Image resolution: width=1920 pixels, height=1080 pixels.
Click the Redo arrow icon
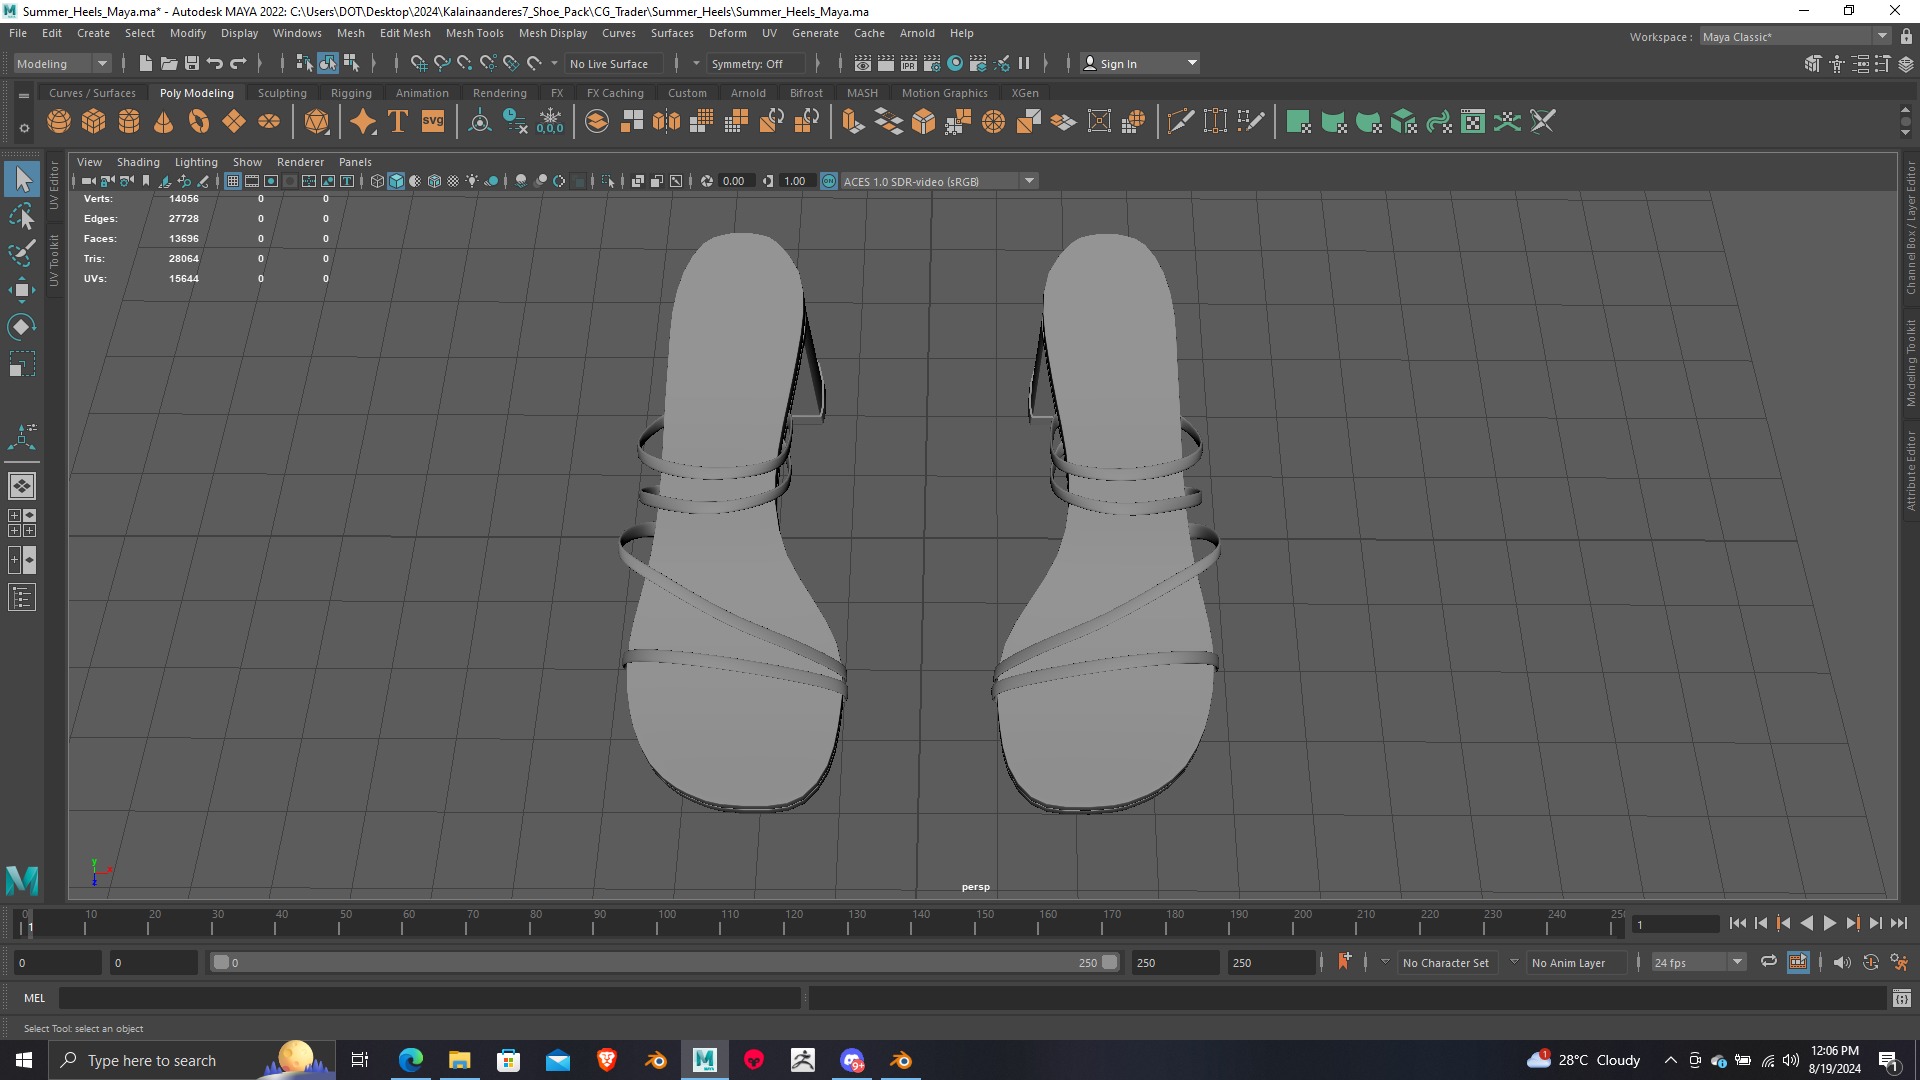(238, 63)
